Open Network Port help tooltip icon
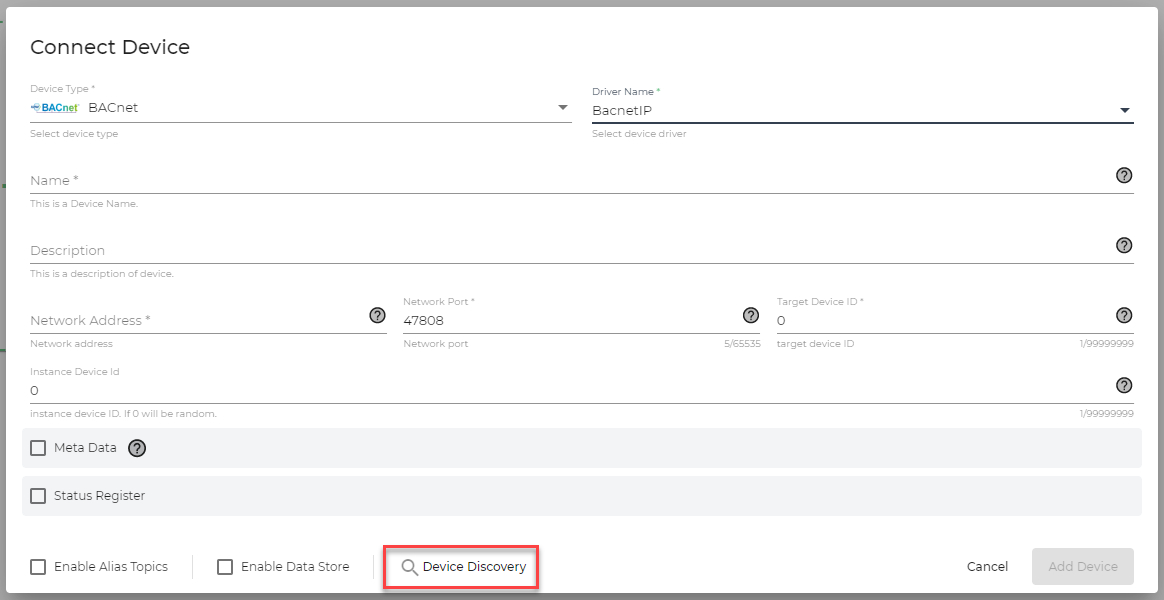This screenshot has height=600, width=1164. (x=751, y=315)
